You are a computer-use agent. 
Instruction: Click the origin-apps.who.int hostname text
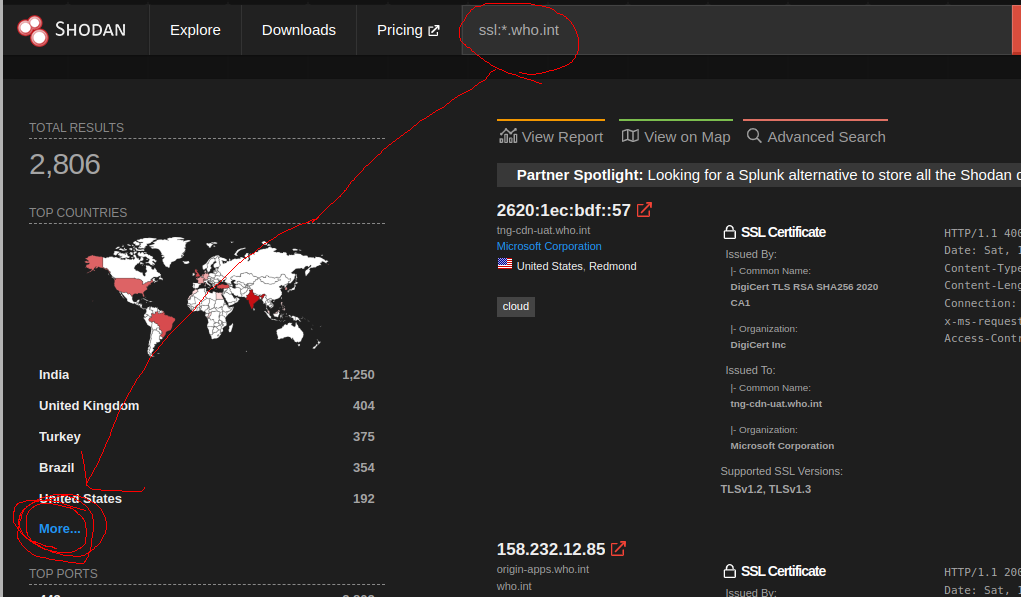tap(543, 570)
